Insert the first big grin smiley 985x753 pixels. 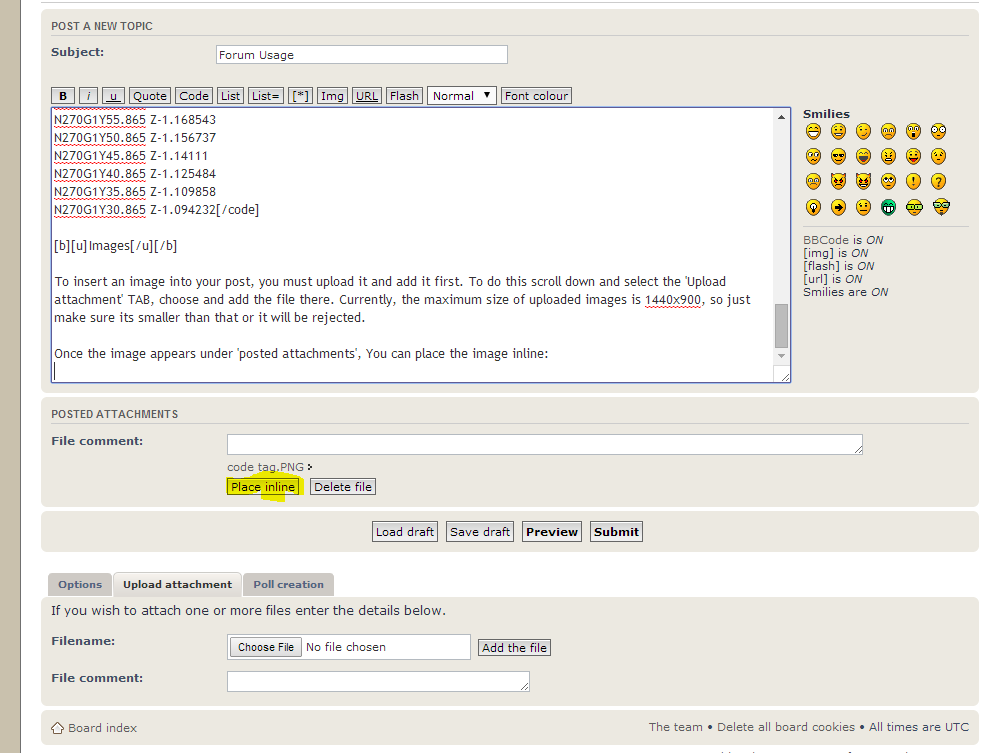[x=813, y=131]
